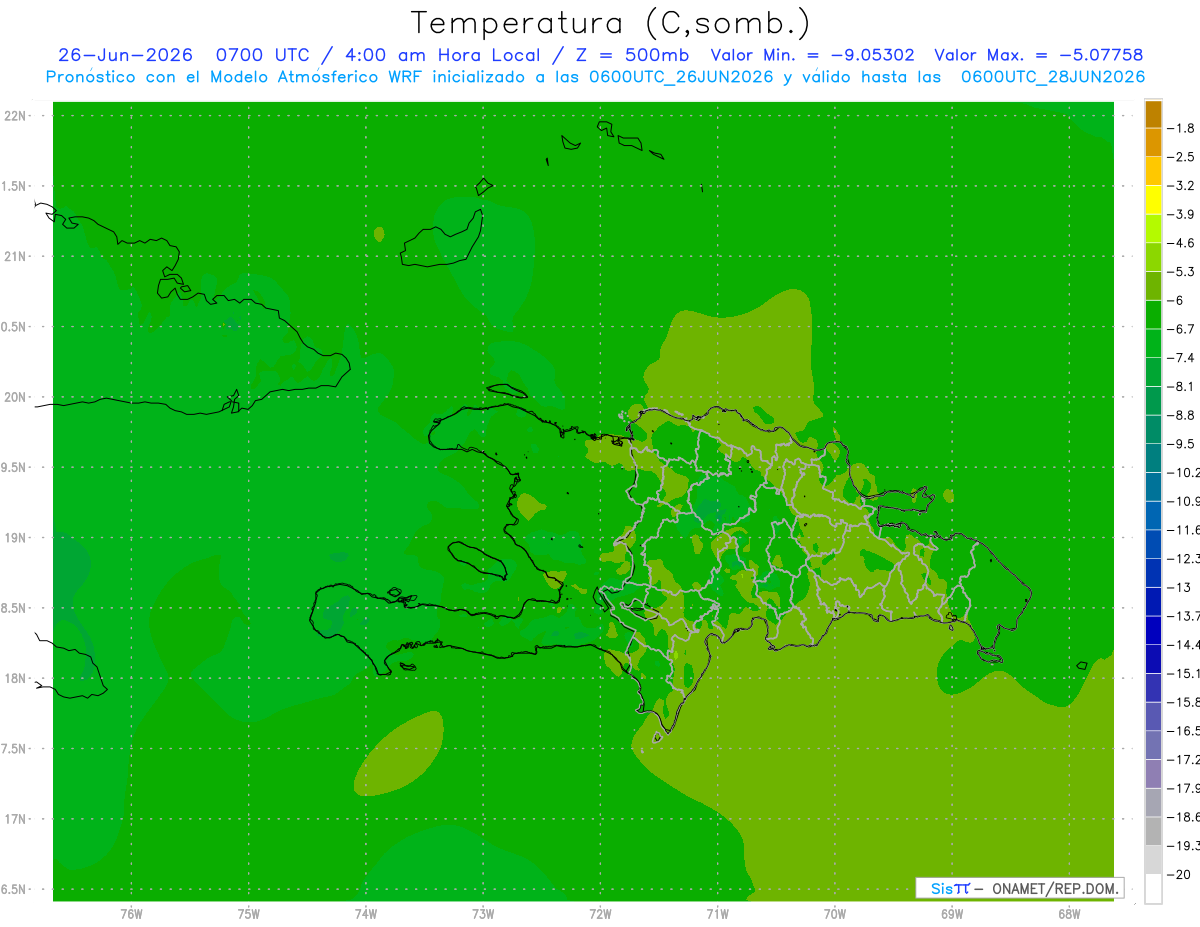Select the lime legend swatch between -3.9 and -4.6

click(x=1153, y=229)
